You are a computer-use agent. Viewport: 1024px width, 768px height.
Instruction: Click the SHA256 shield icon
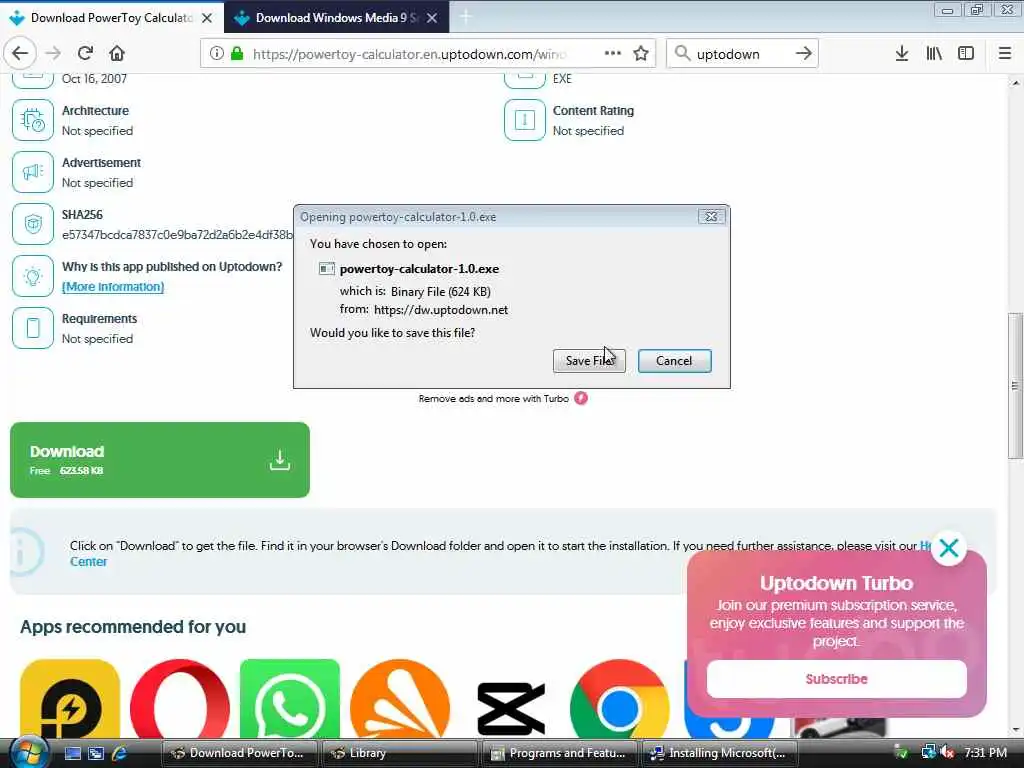point(33,224)
